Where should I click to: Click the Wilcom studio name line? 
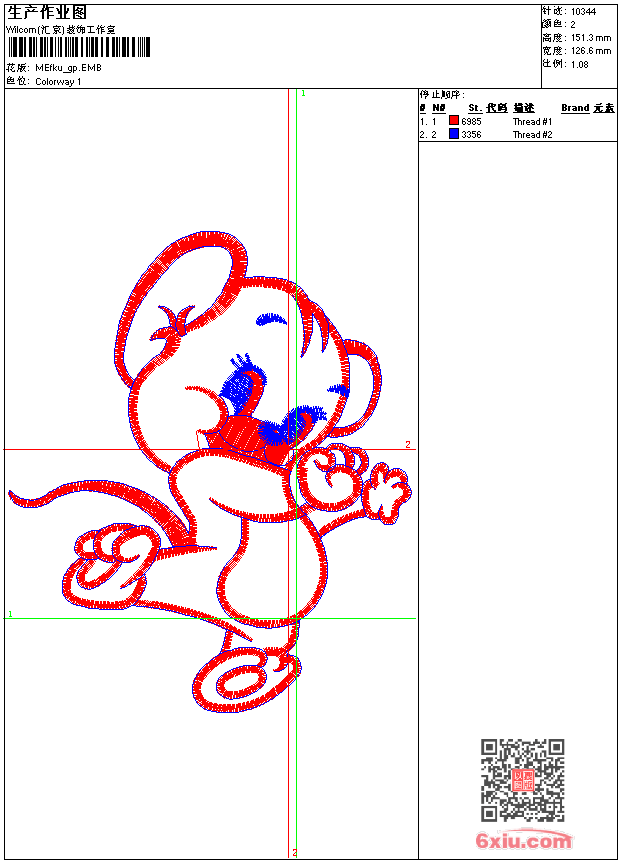tap(61, 30)
